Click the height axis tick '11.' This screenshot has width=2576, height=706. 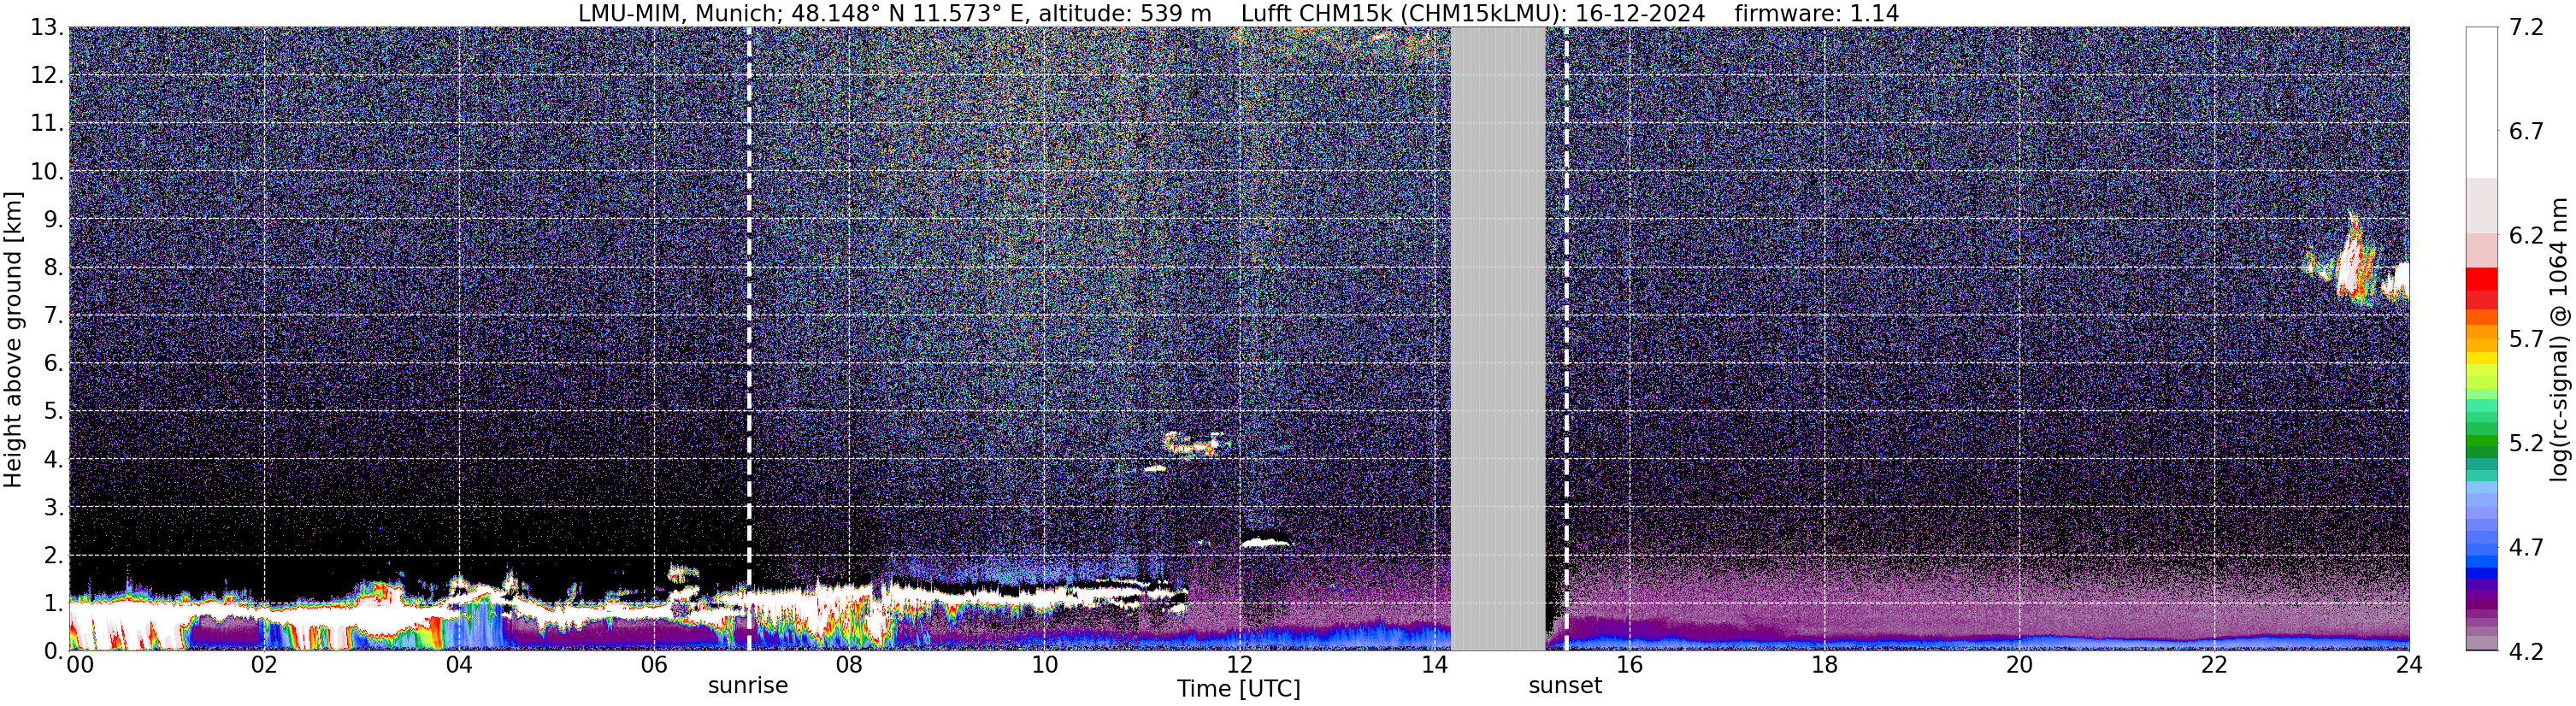(47, 124)
